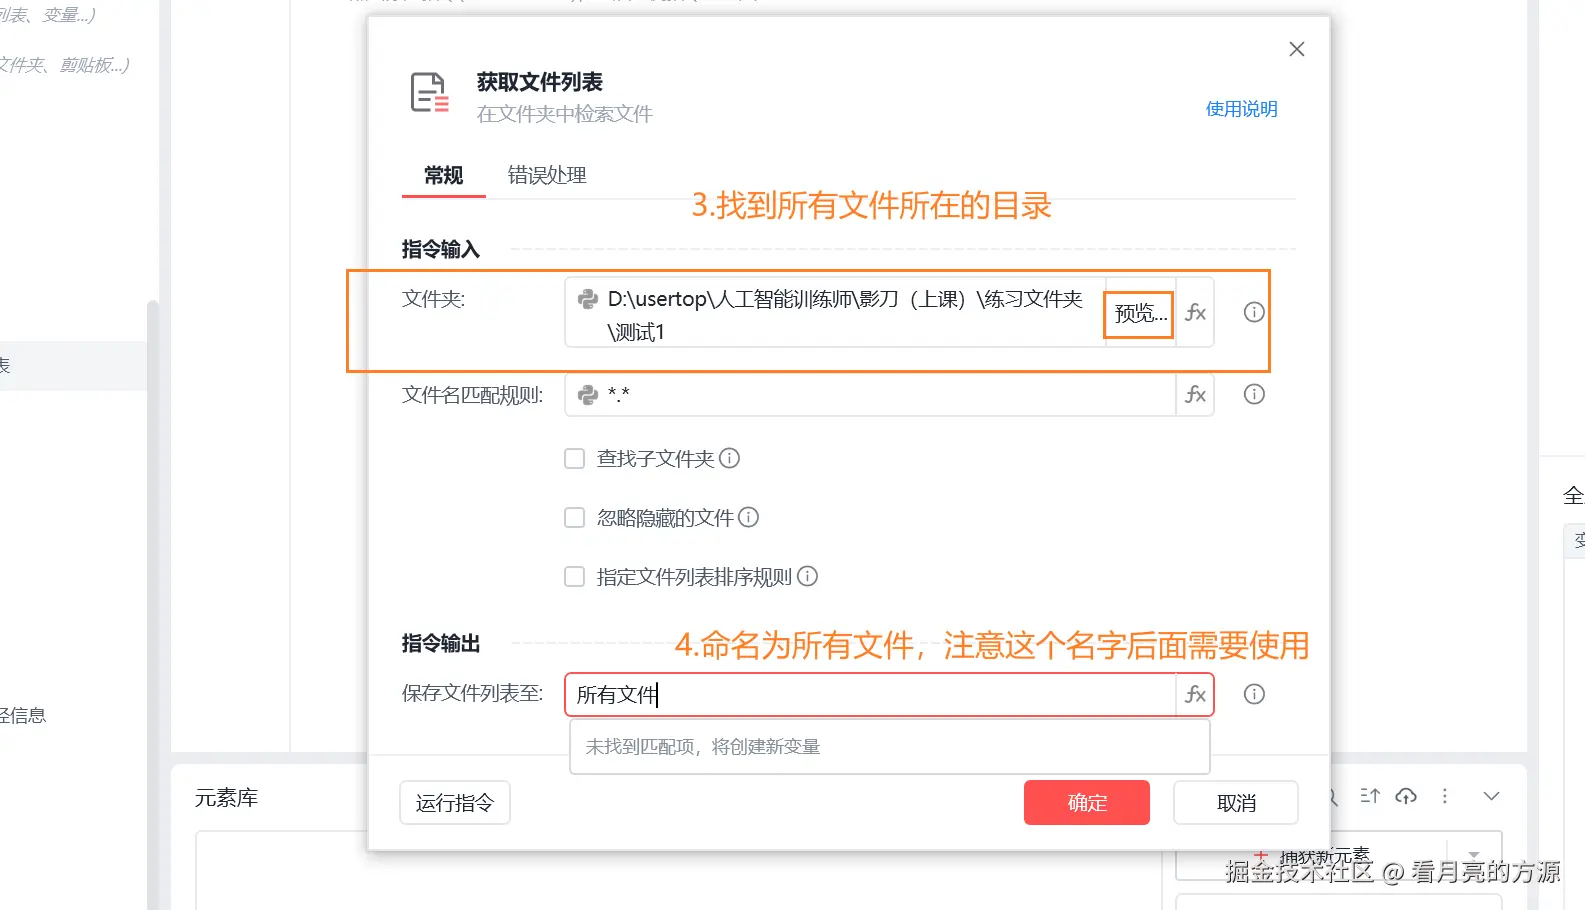Tick the 忽略隐藏的文件 checkbox
1585x910 pixels.
pyautogui.click(x=575, y=518)
